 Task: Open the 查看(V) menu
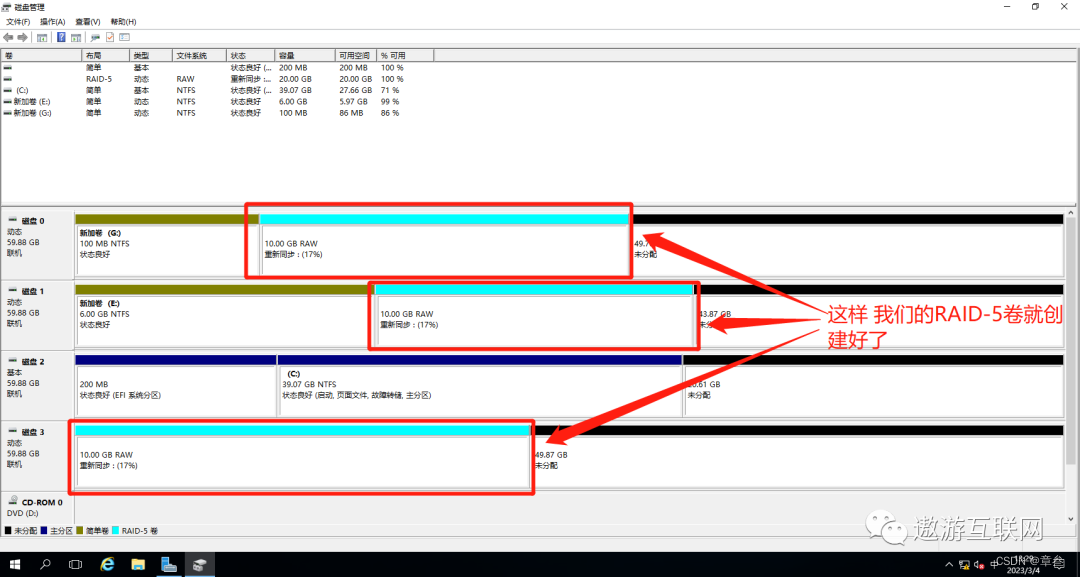pos(87,22)
